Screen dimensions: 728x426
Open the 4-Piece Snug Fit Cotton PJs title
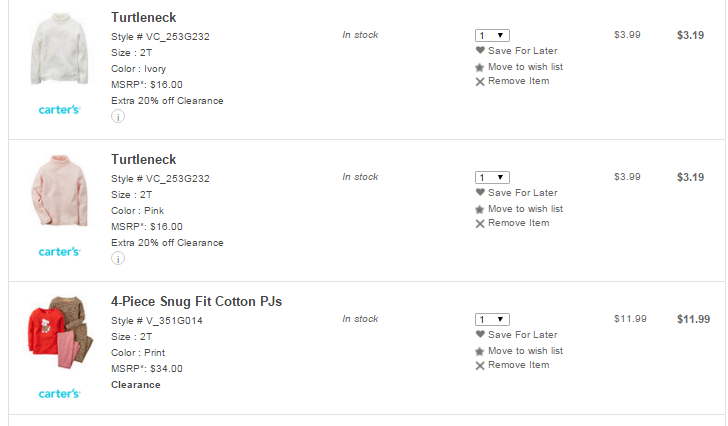tap(196, 301)
